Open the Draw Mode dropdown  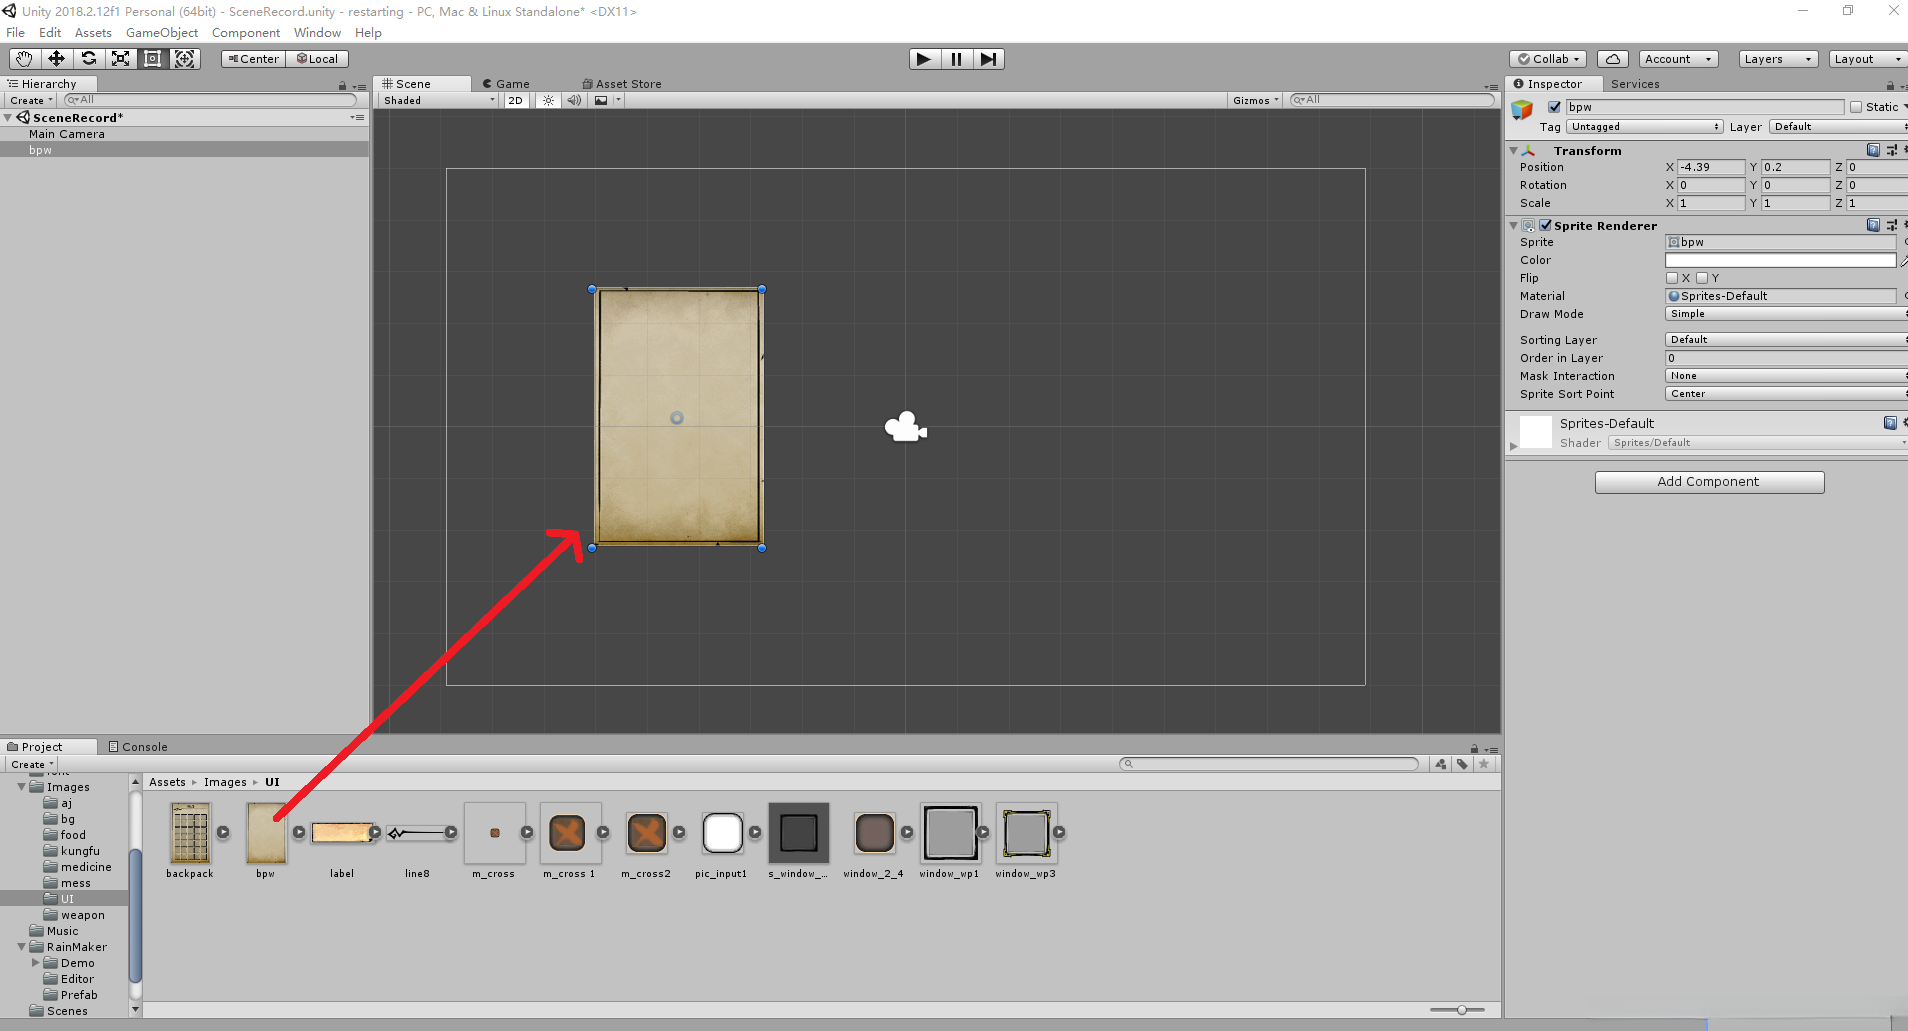click(x=1786, y=314)
